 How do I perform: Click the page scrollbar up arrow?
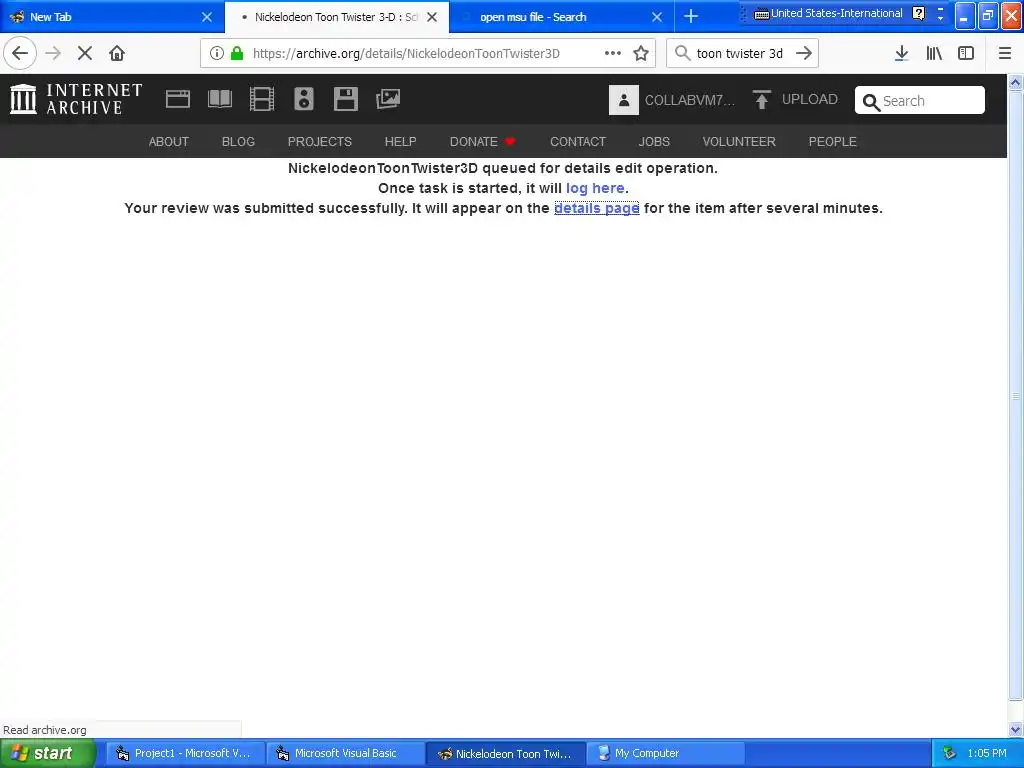1016,82
